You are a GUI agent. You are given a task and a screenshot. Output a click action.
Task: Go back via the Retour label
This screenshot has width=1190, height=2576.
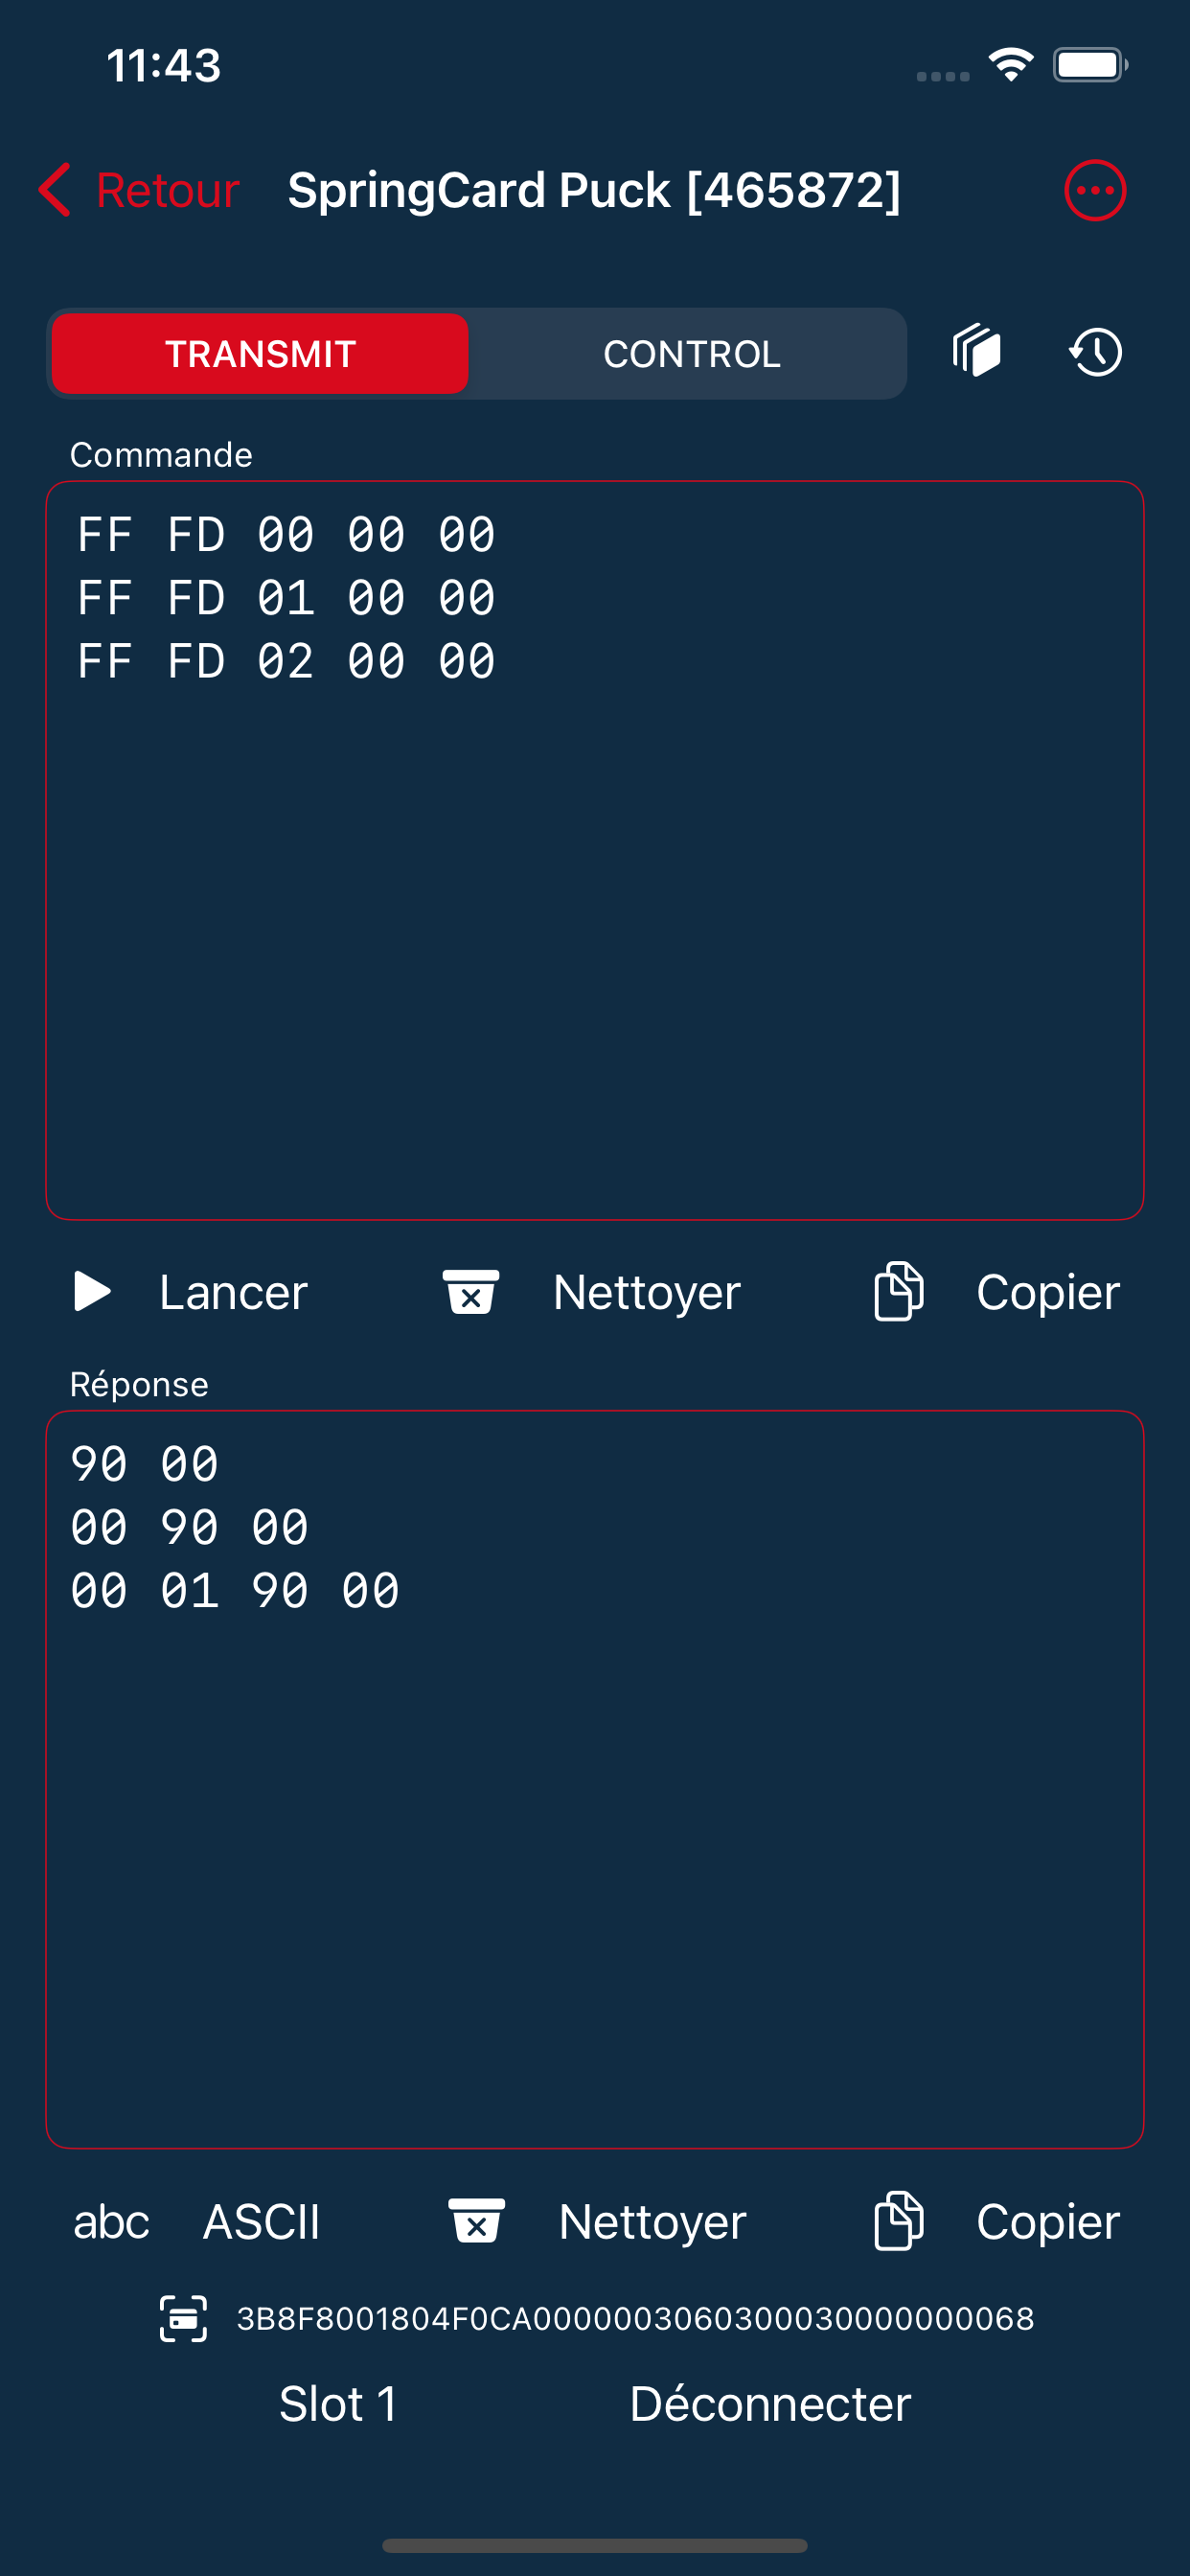coord(168,190)
